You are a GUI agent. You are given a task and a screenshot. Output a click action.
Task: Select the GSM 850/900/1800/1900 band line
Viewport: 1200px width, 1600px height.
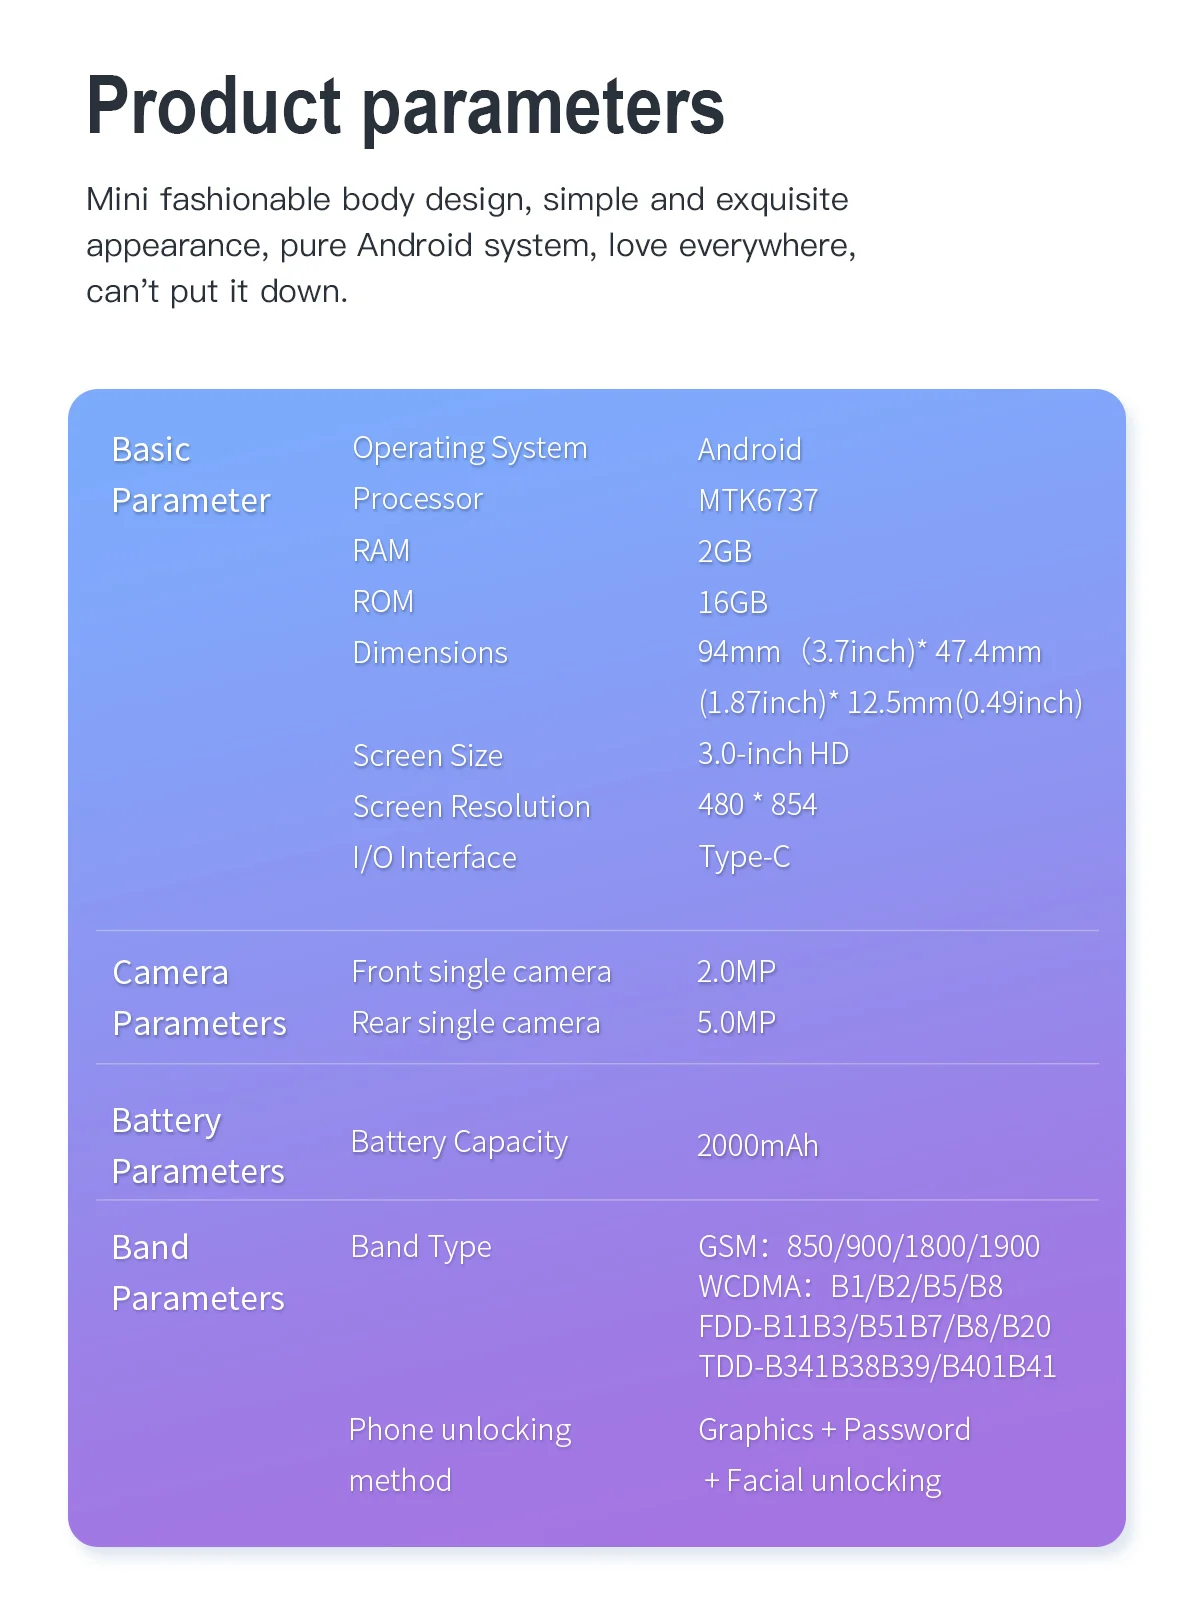click(869, 1246)
